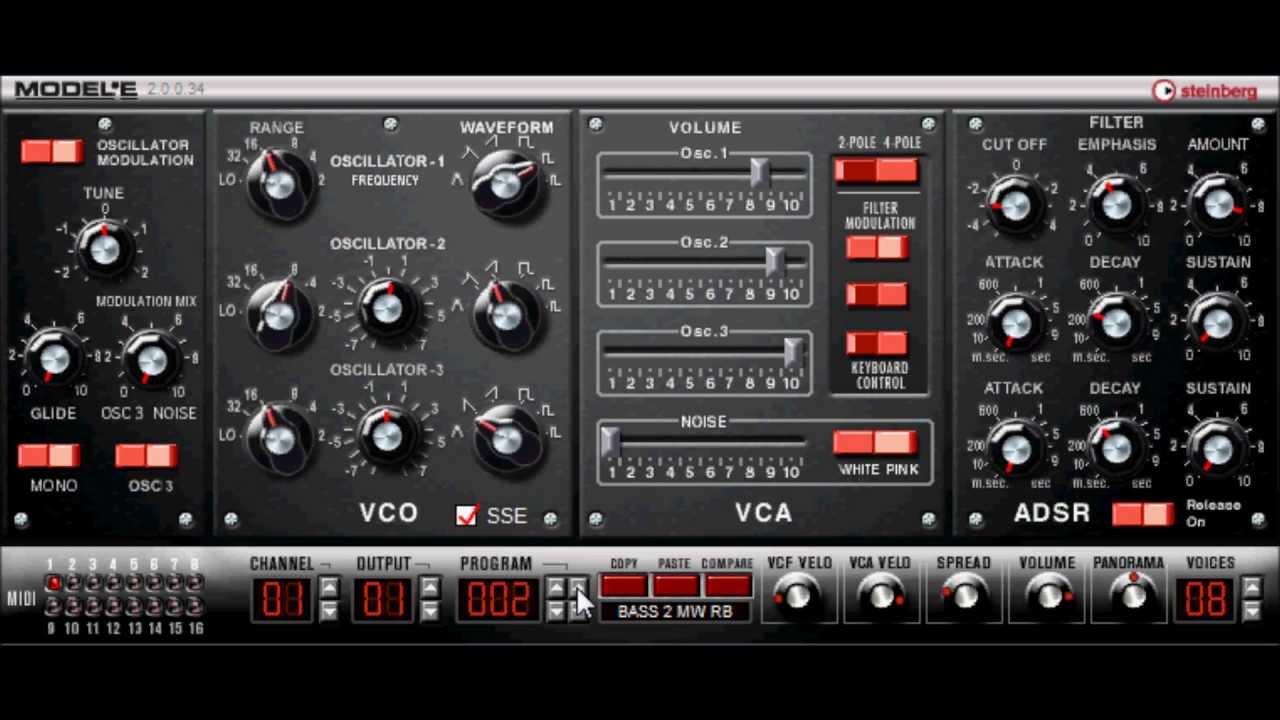1280x720 pixels.
Task: Decrease the Output with the down arrow
Action: tap(429, 609)
